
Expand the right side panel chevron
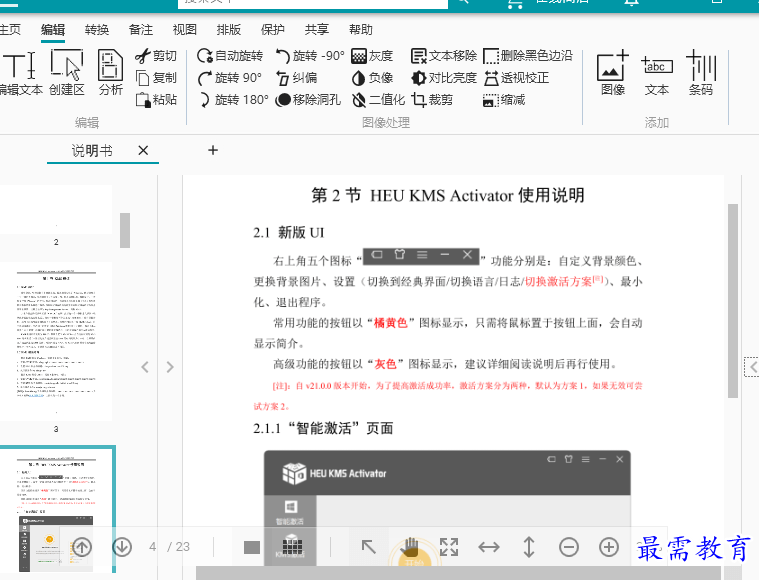click(753, 367)
